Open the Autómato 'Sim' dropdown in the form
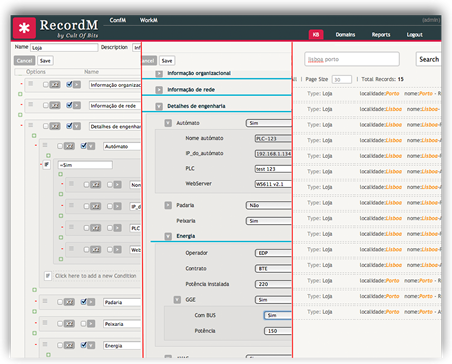 click(269, 123)
